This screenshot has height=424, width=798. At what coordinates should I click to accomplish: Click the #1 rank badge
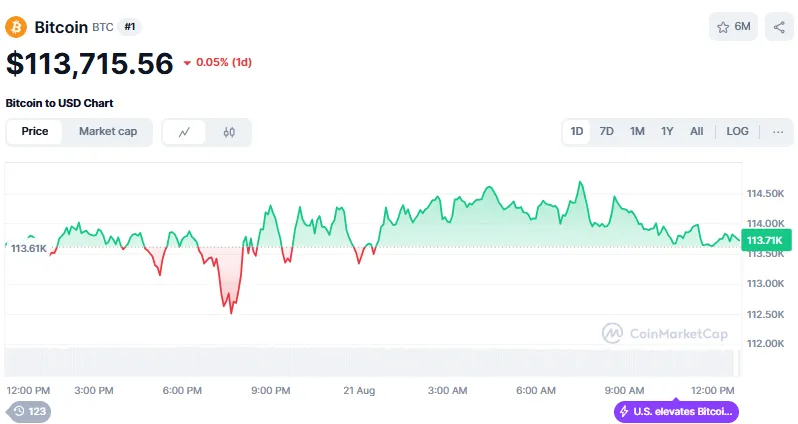tap(130, 27)
